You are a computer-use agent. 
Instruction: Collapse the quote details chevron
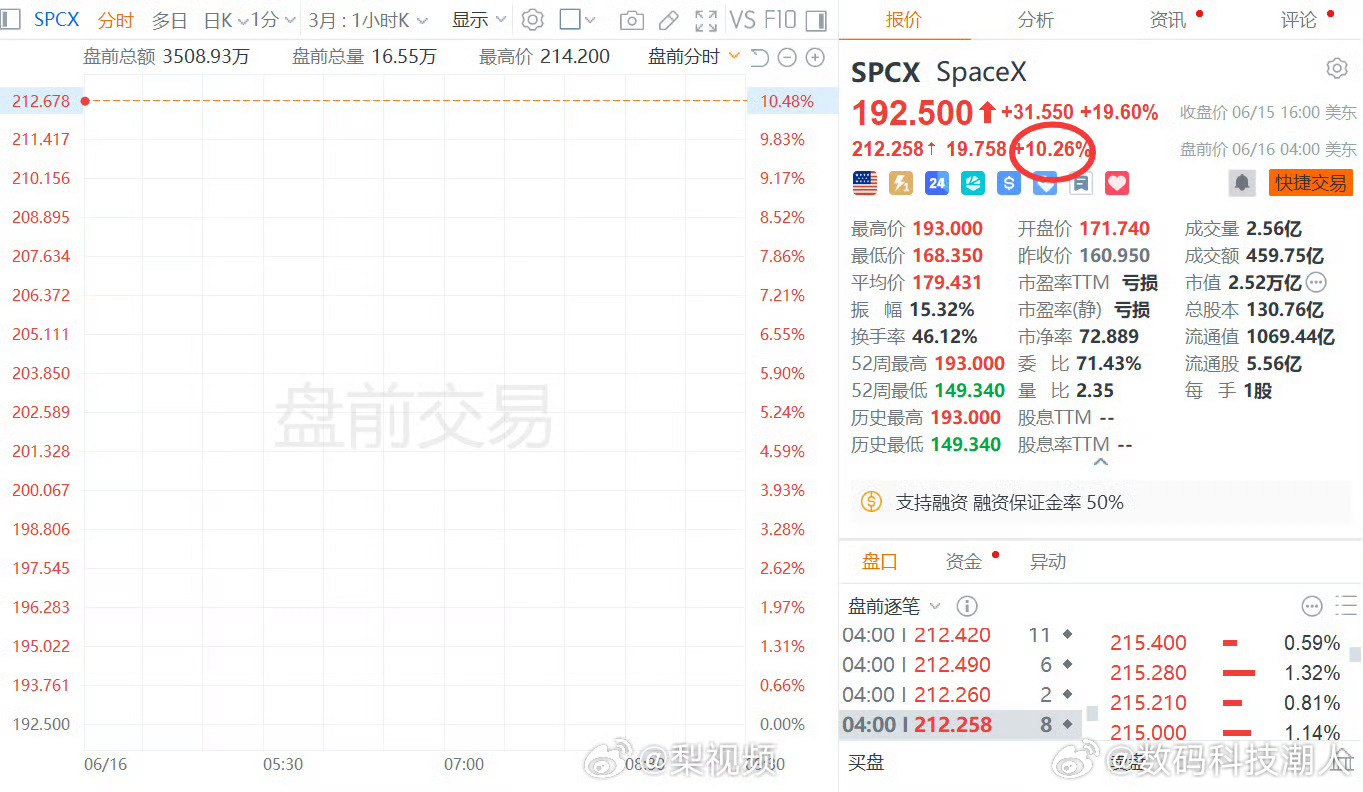click(x=1101, y=463)
